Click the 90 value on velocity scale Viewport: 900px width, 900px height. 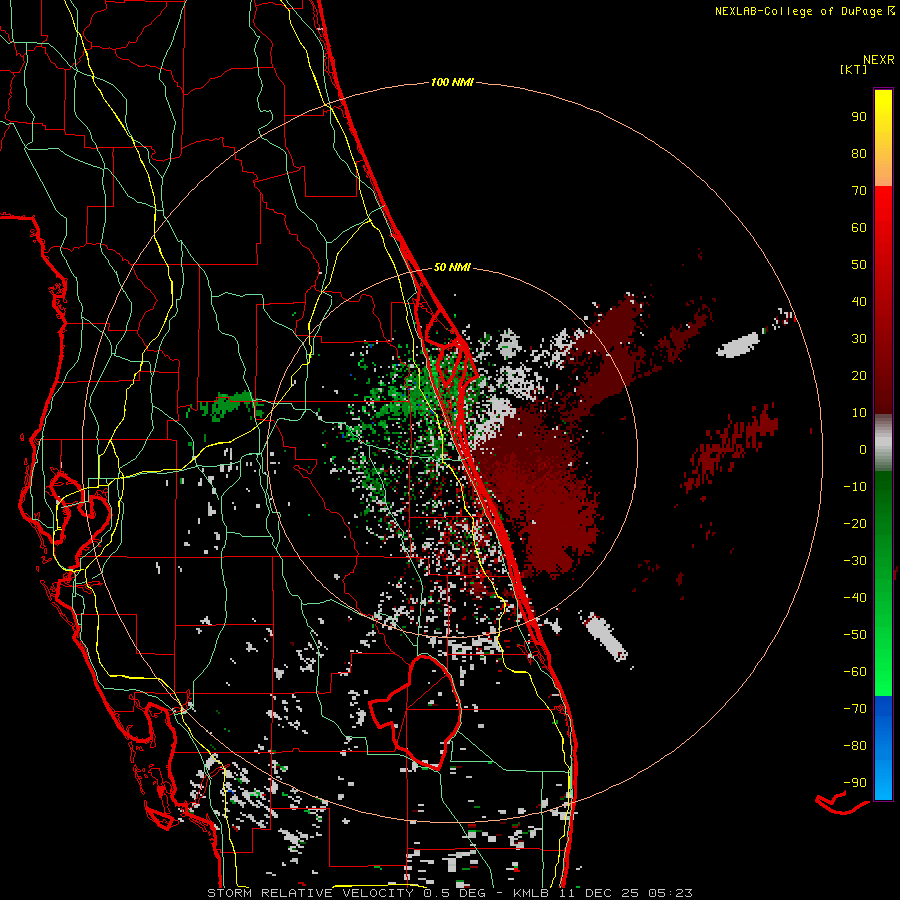(x=858, y=117)
